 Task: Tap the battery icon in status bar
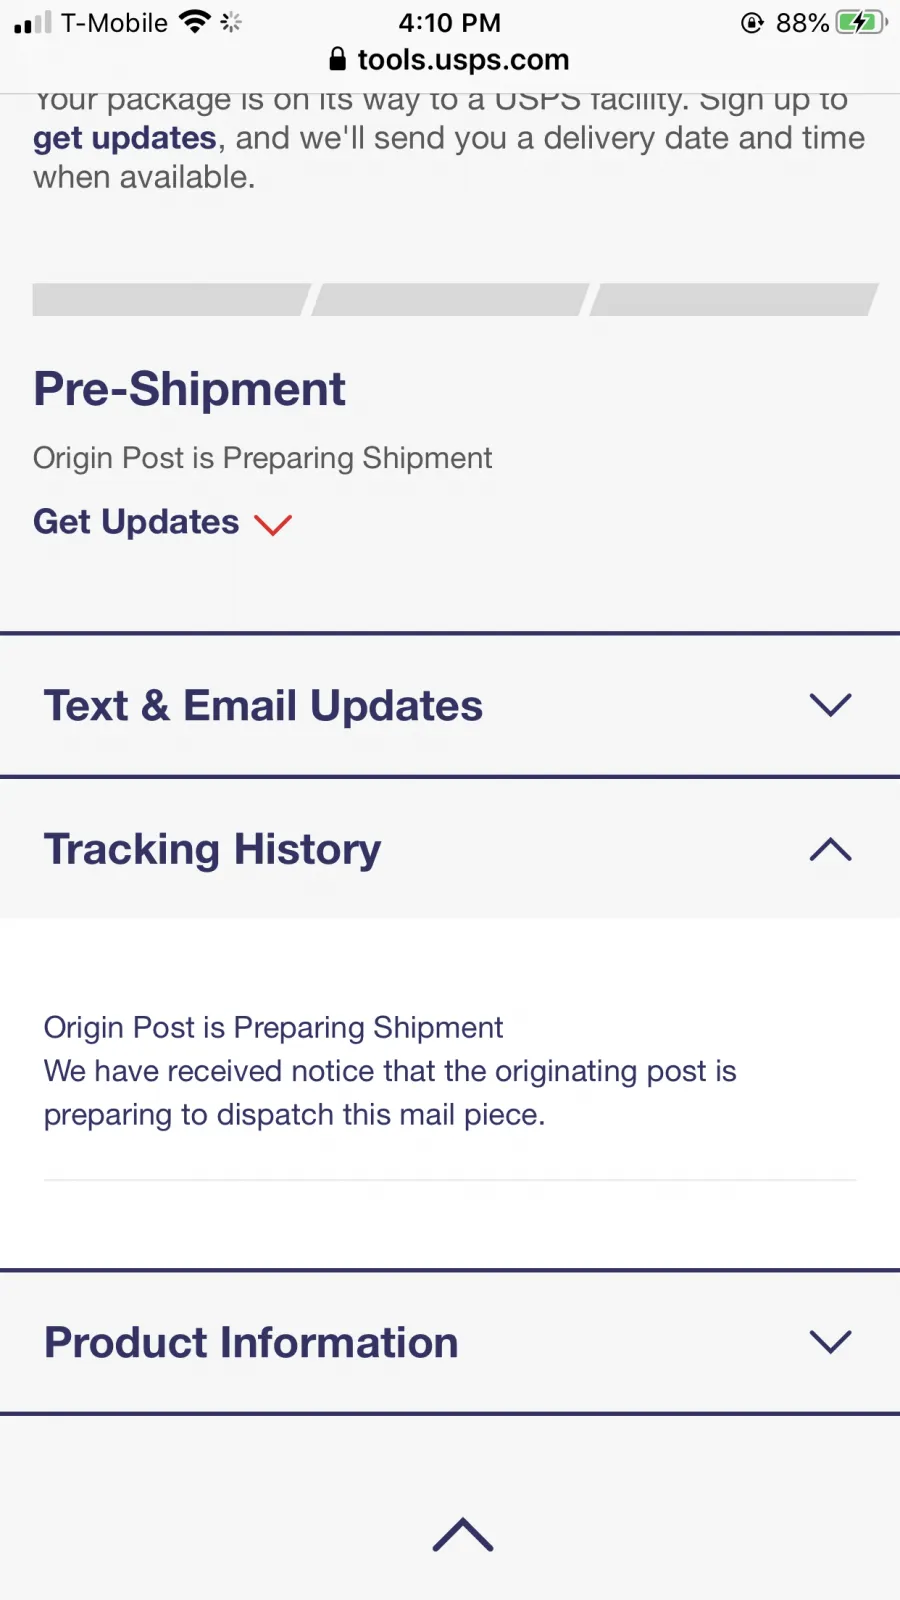tap(861, 22)
